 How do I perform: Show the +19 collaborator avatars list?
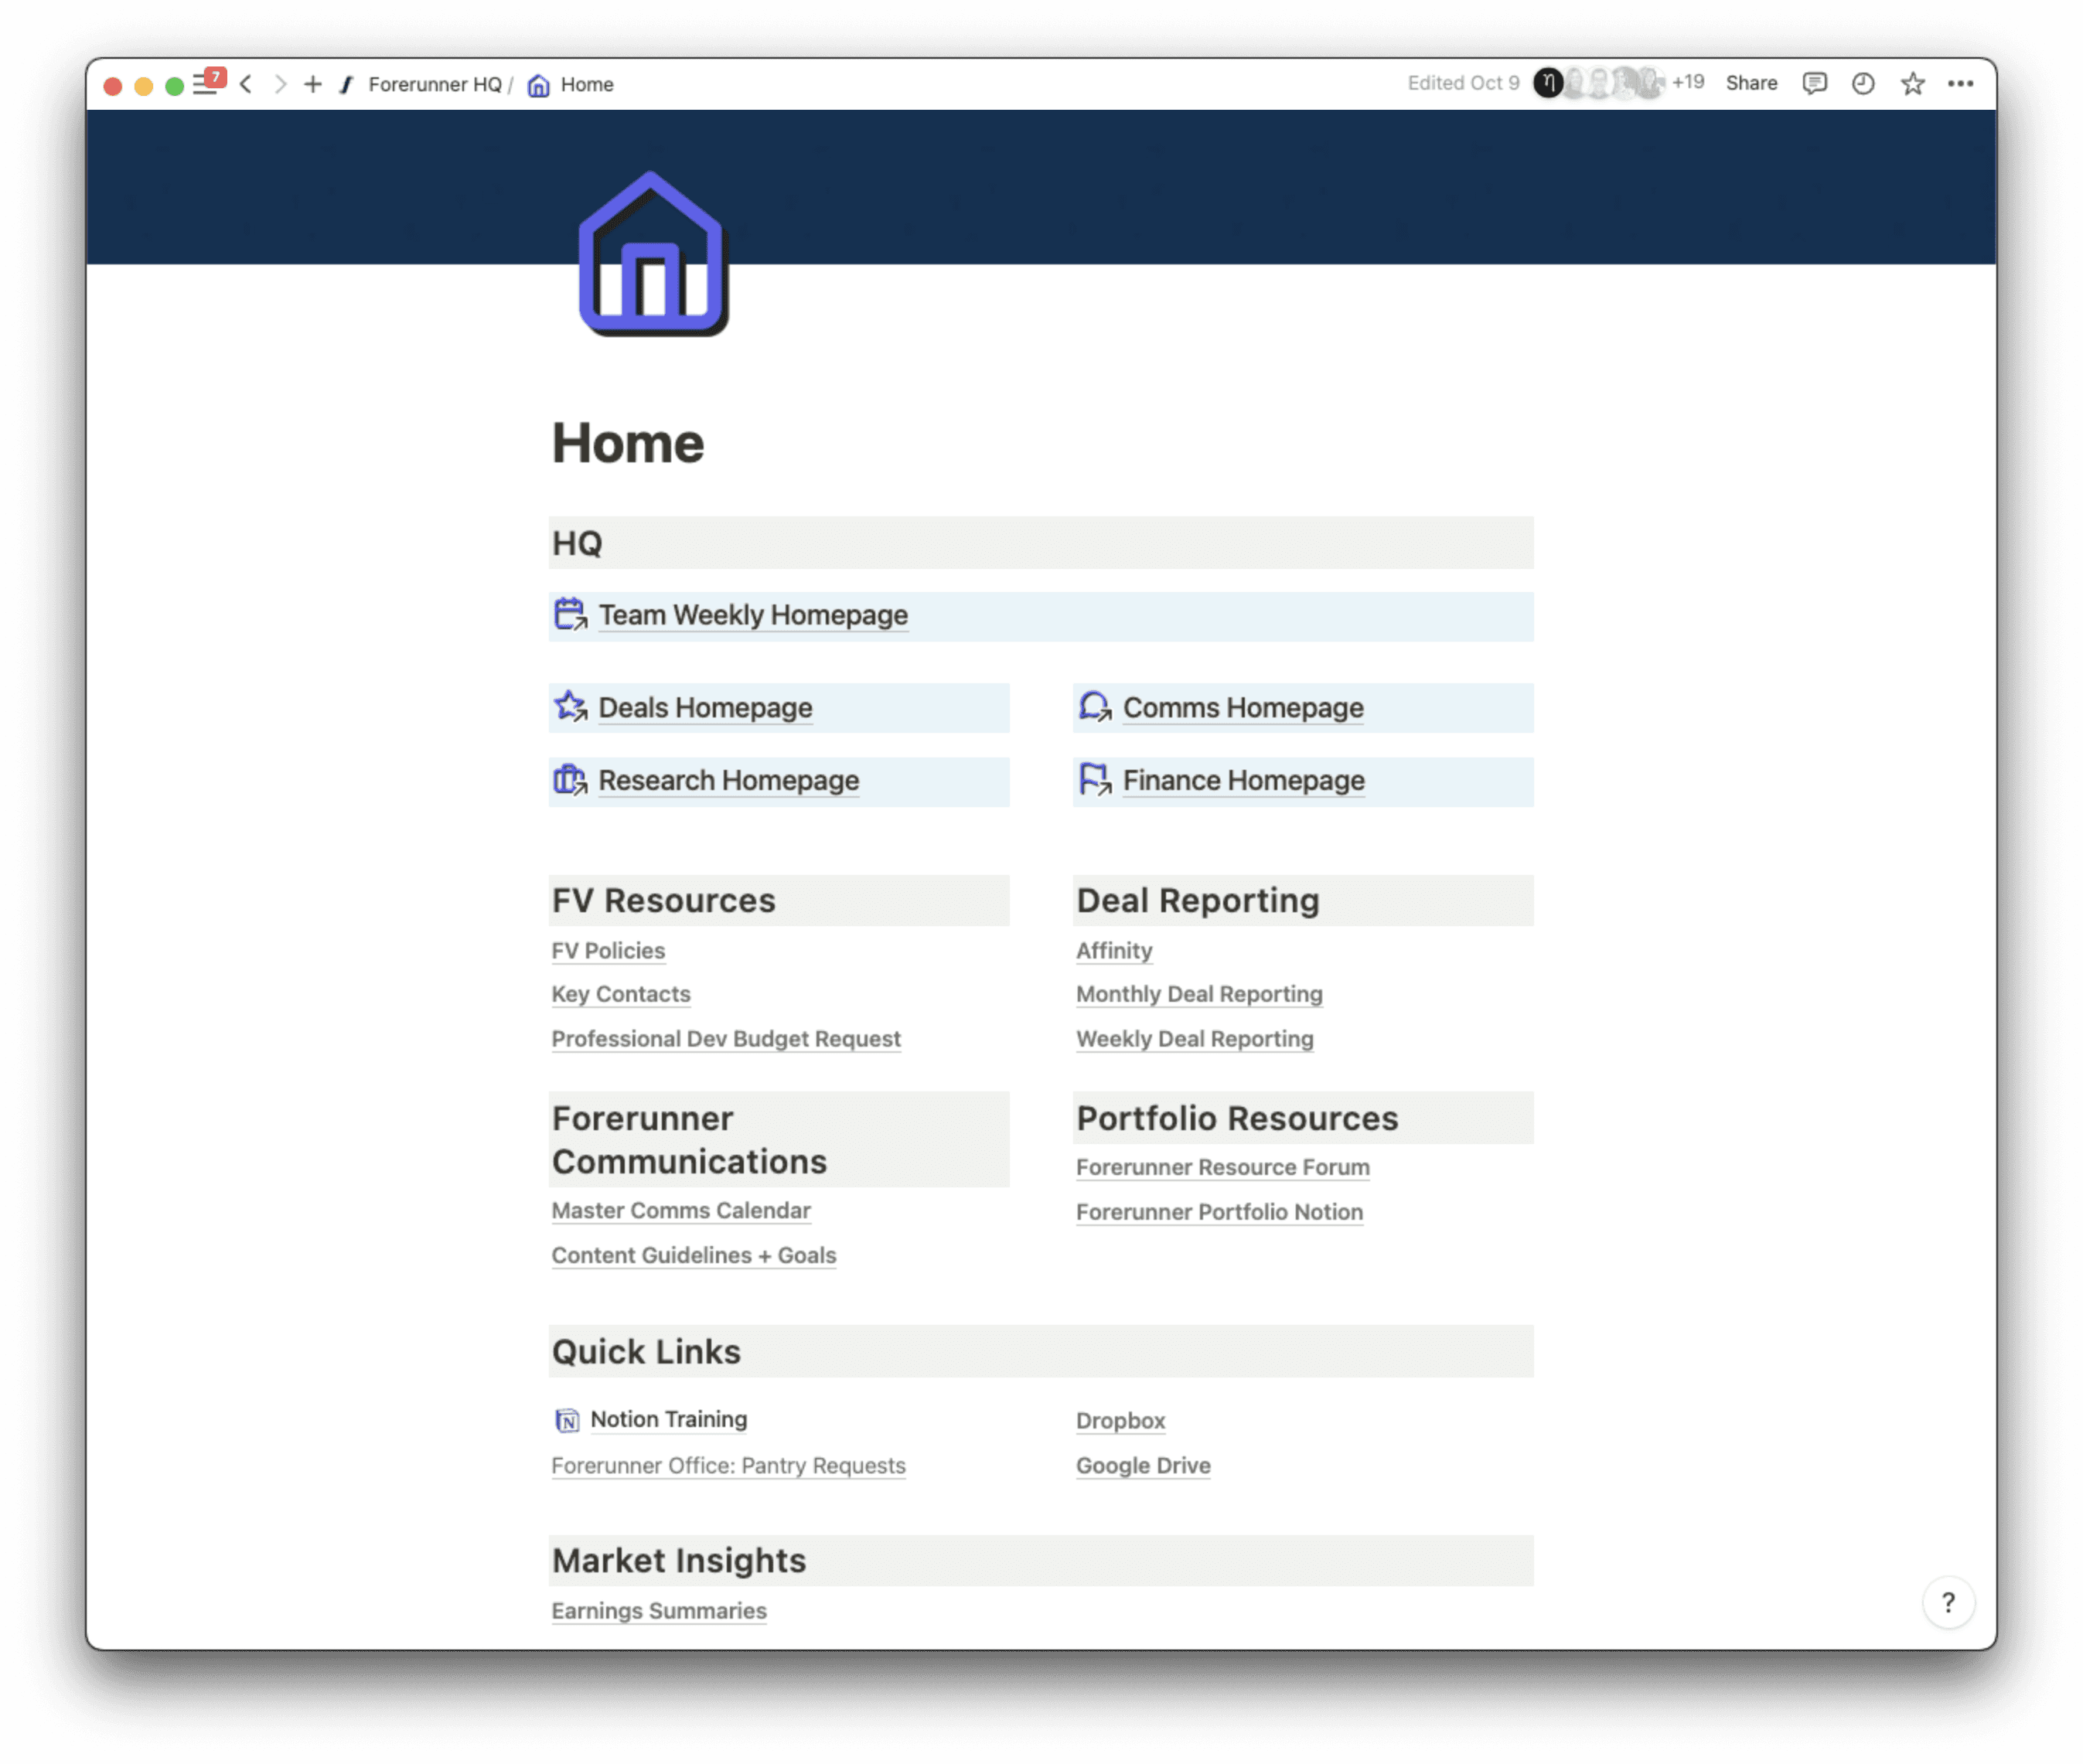tap(1687, 83)
